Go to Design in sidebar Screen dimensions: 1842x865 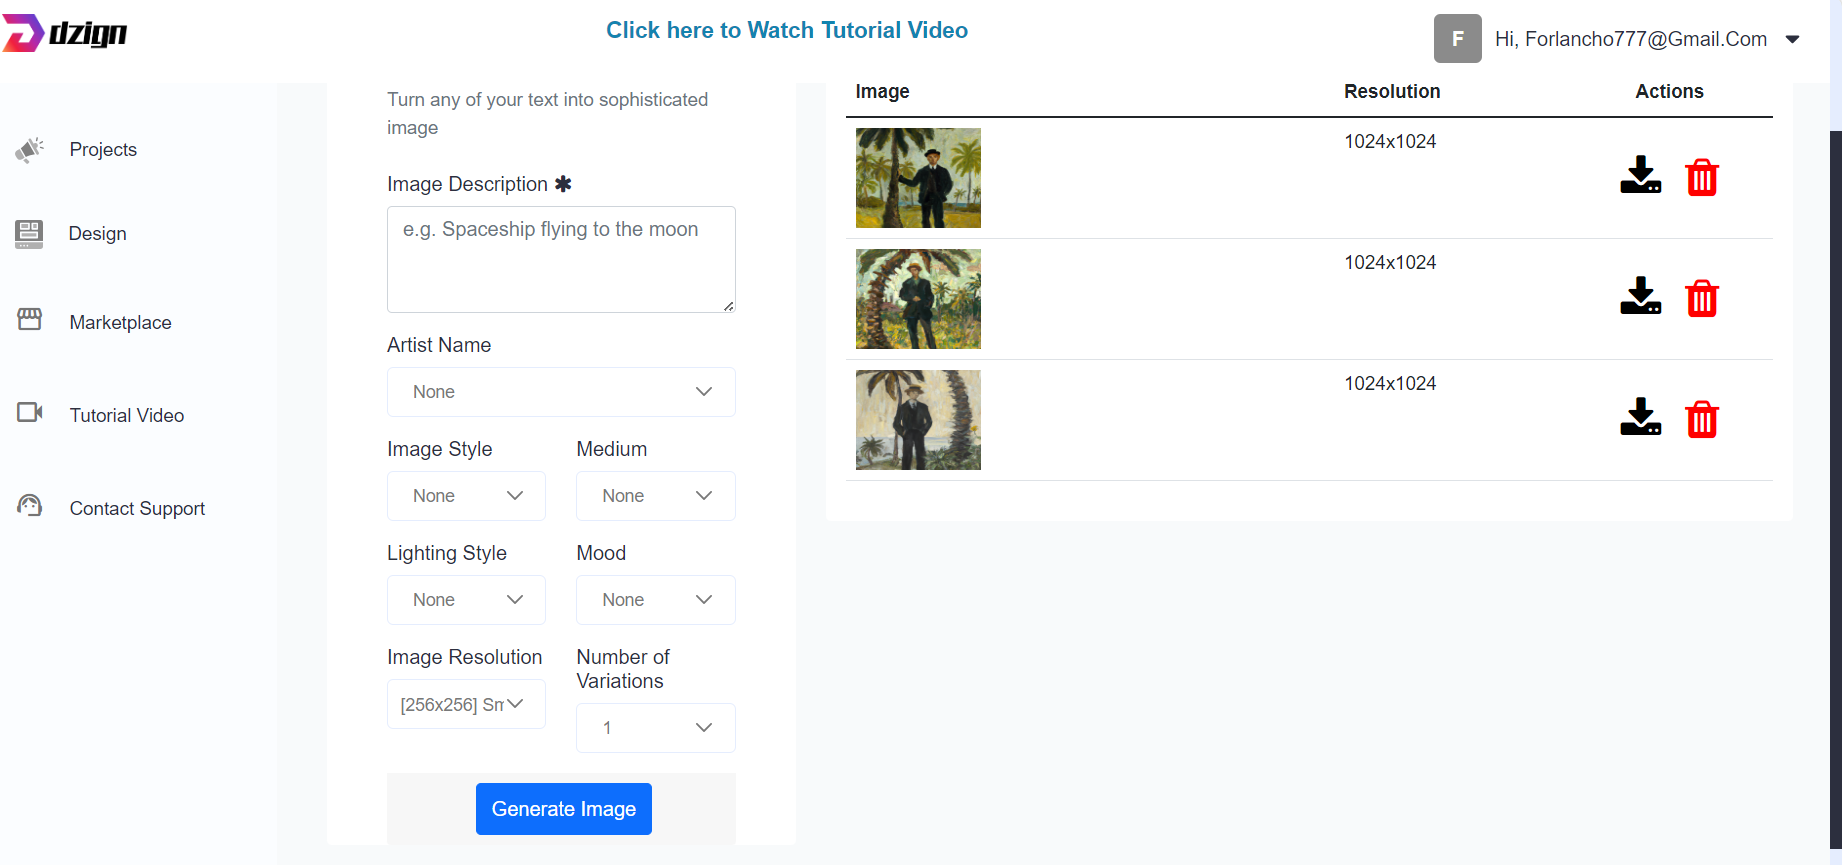pyautogui.click(x=97, y=234)
